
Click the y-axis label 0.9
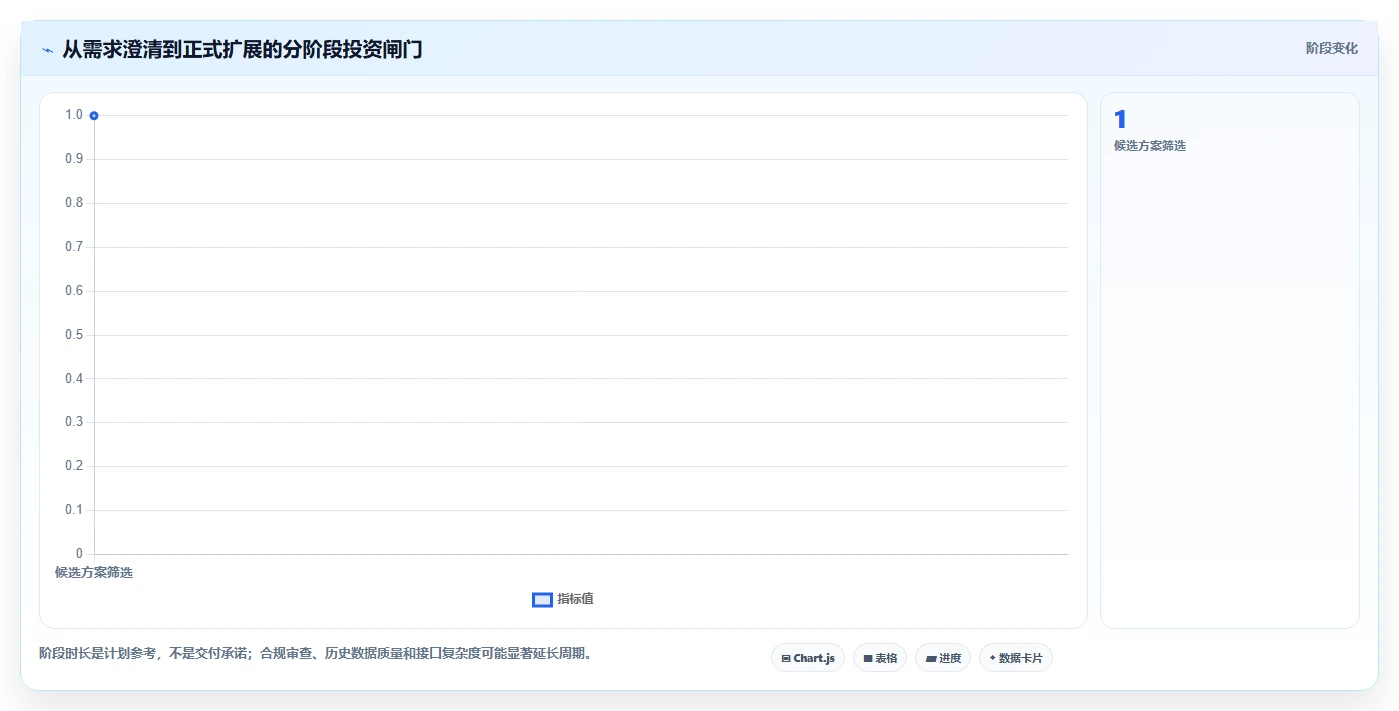click(74, 159)
